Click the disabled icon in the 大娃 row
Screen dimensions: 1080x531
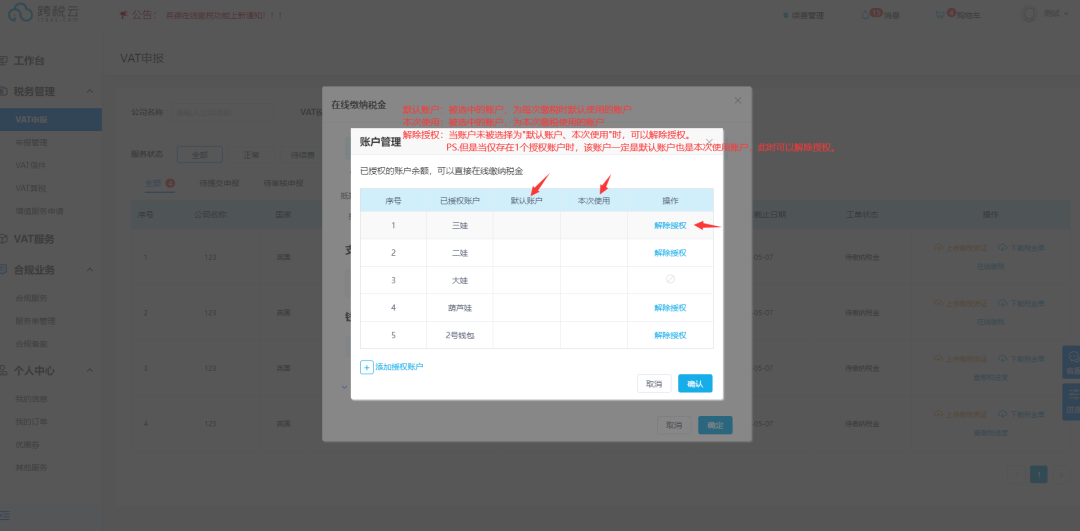pyautogui.click(x=670, y=279)
